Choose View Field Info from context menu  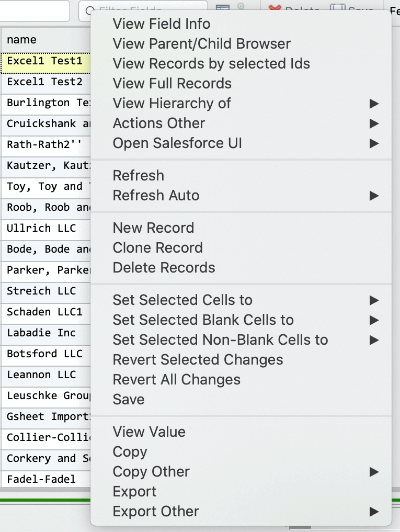tap(241, 24)
